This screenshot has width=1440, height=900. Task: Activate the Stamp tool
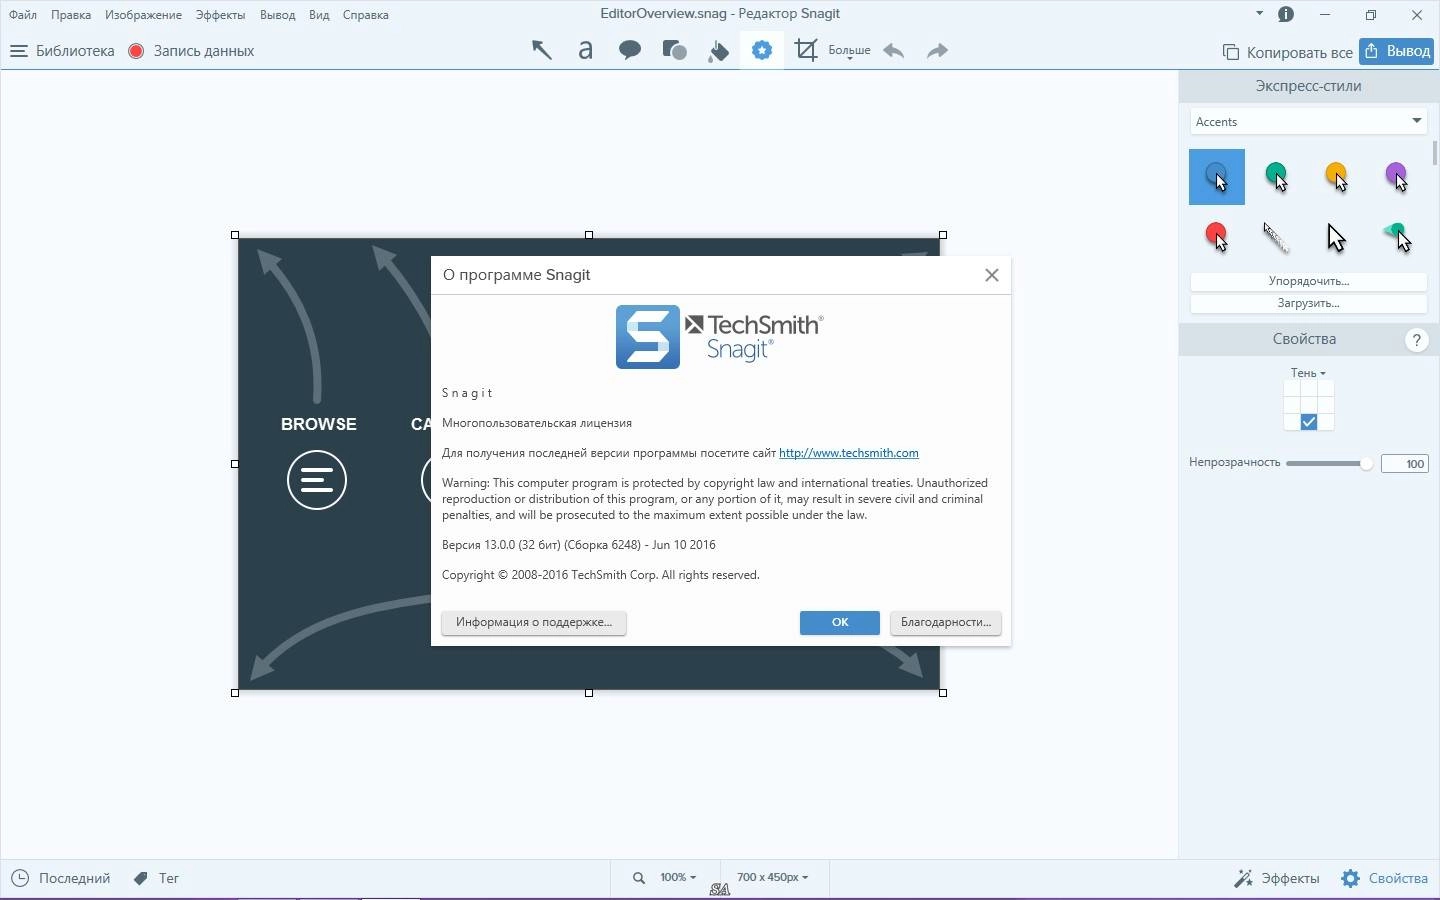(x=762, y=50)
